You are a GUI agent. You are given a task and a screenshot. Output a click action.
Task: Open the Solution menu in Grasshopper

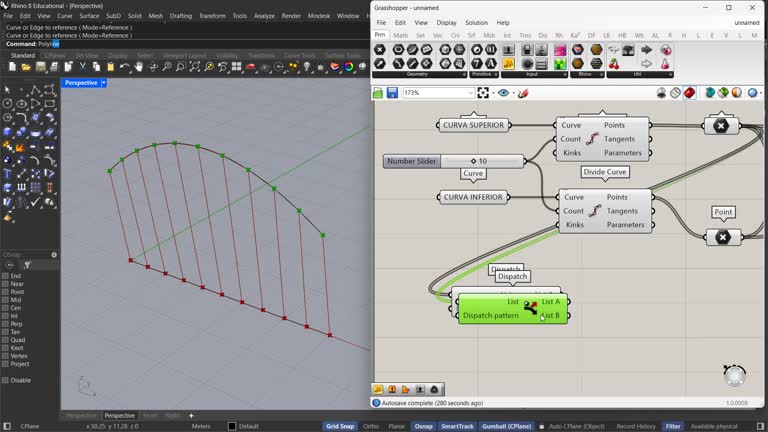pos(476,22)
